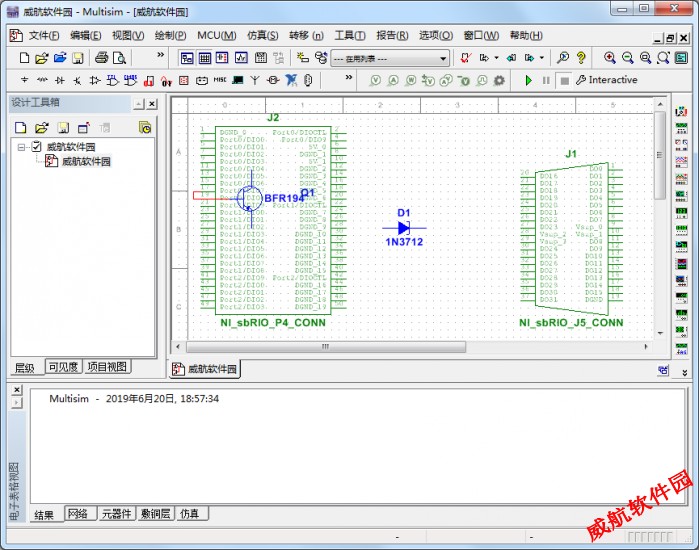Zoom in with the magnifier plus icon
699x550 pixels.
click(609, 58)
